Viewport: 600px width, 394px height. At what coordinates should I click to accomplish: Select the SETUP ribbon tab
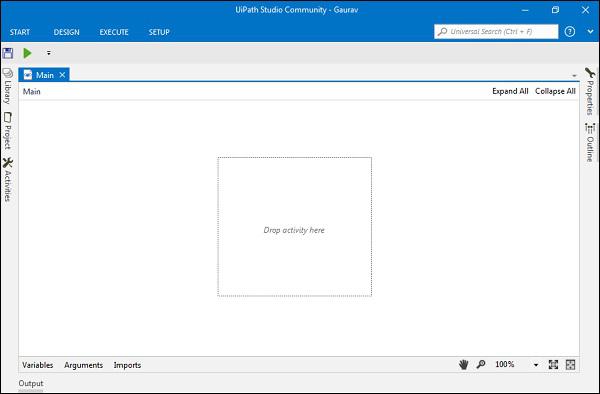point(159,32)
